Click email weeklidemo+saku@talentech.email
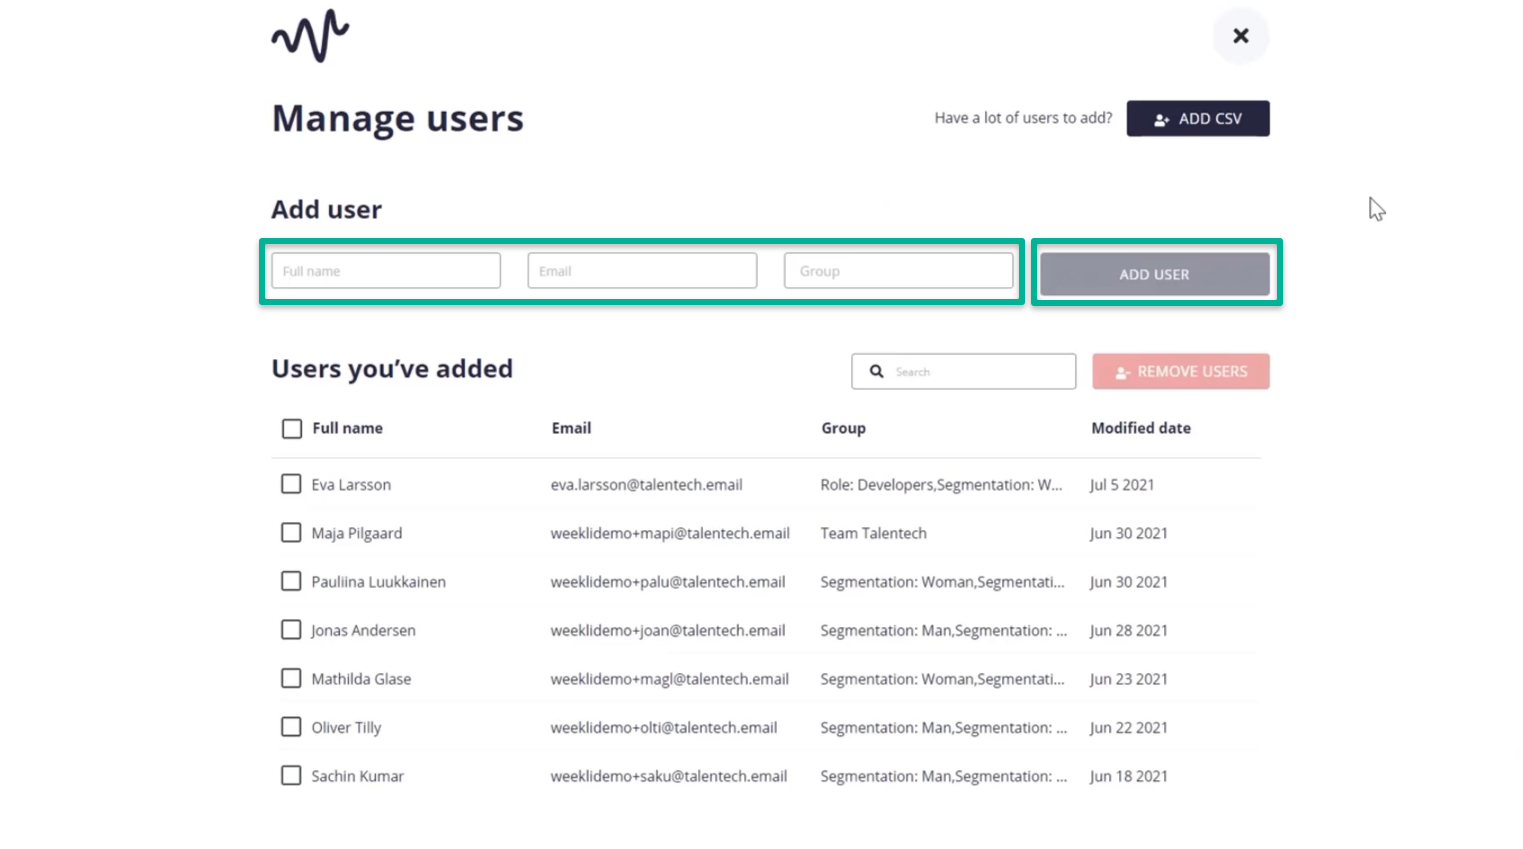Screen dimensions: 1523x849 [669, 776]
